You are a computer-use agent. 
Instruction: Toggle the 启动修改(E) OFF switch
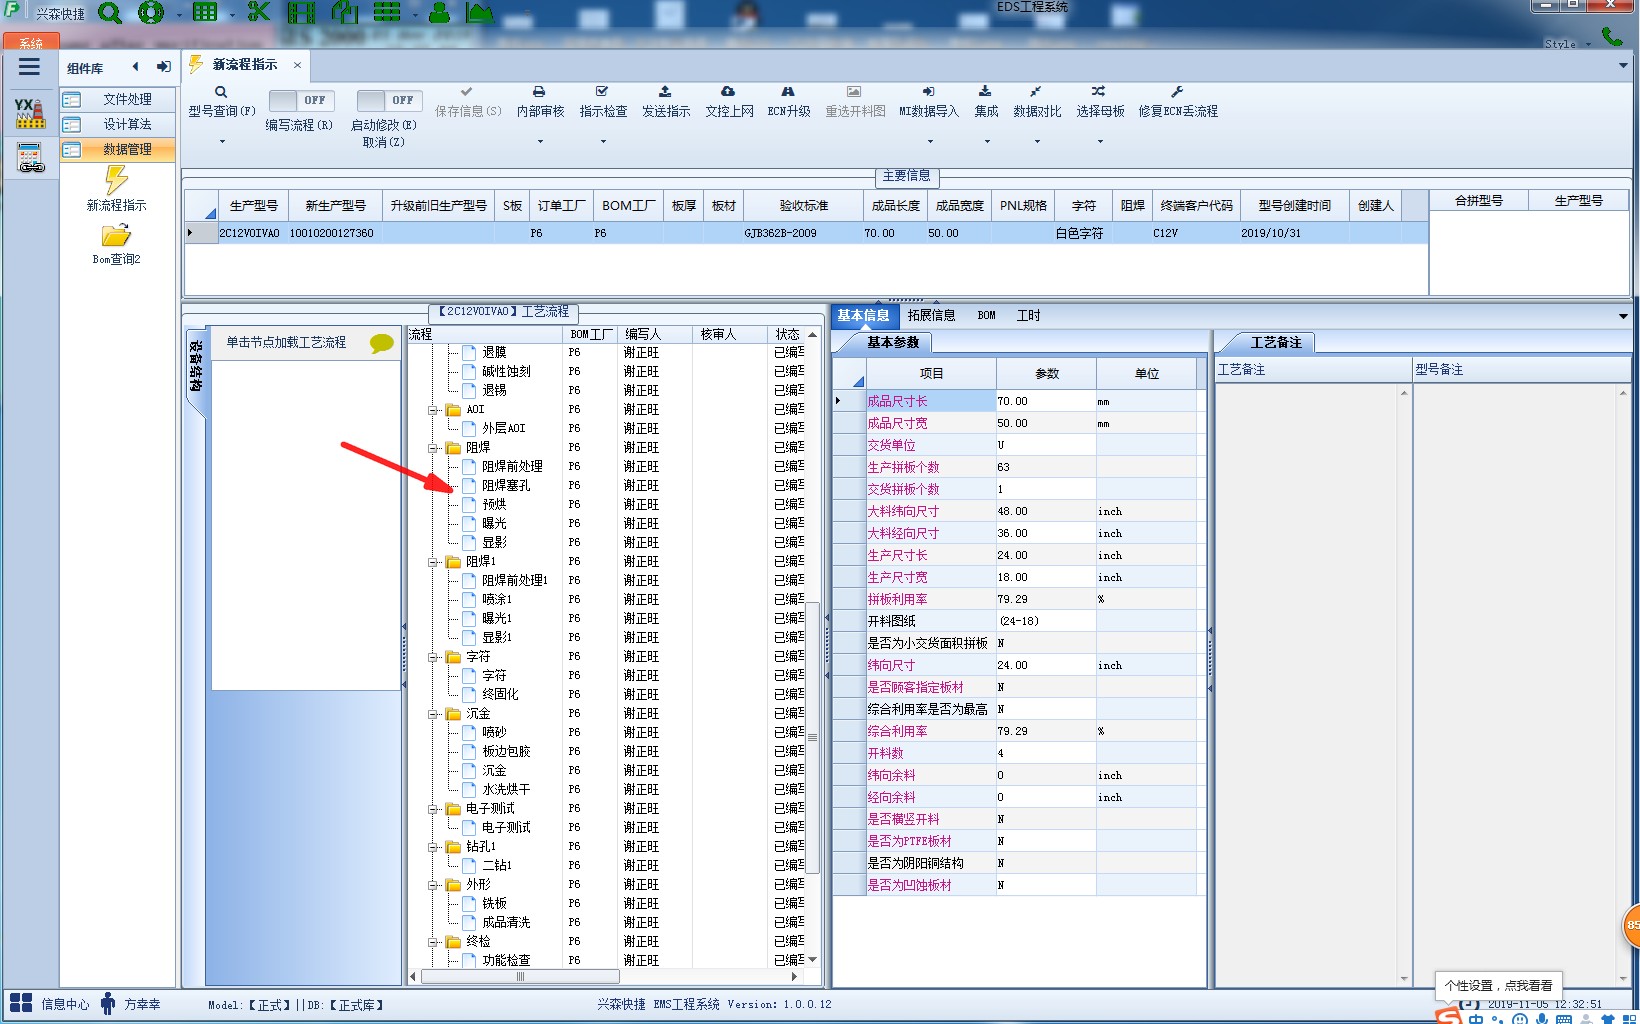pos(390,100)
